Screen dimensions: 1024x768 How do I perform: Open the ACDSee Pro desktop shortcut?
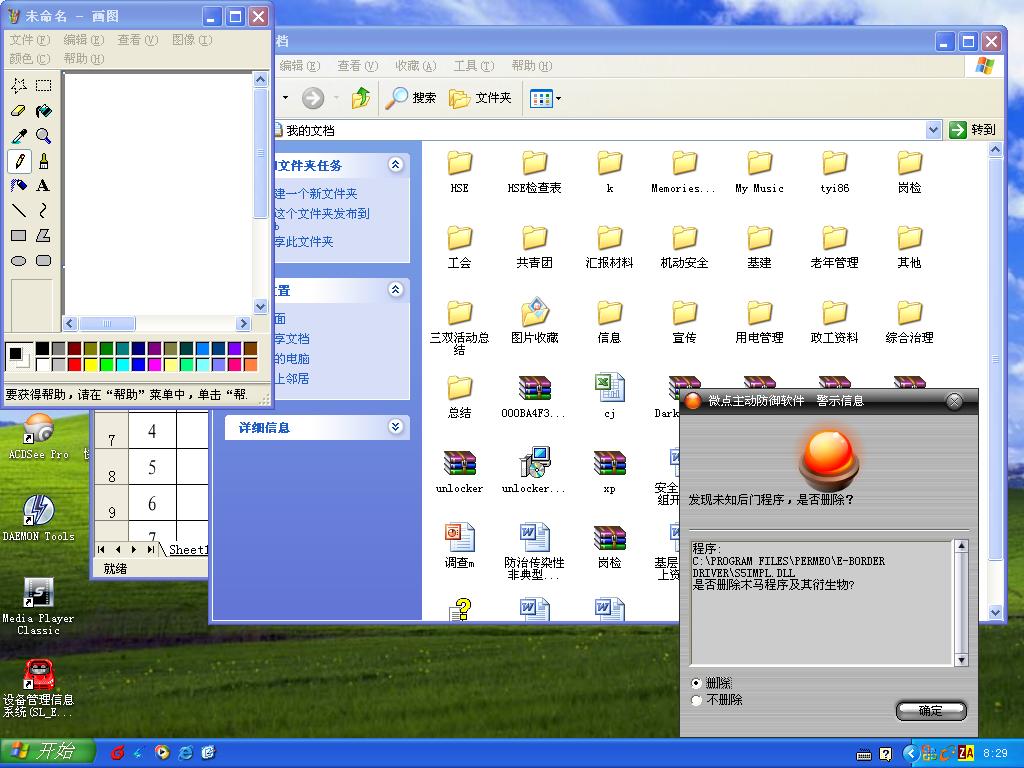(x=39, y=436)
